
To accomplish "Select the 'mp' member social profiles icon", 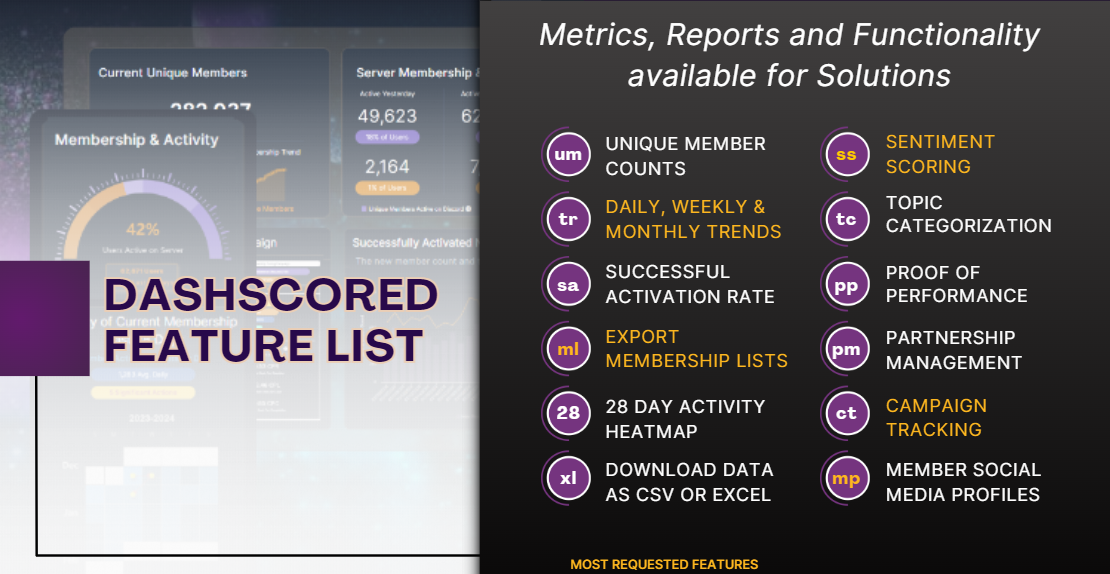I will point(847,478).
